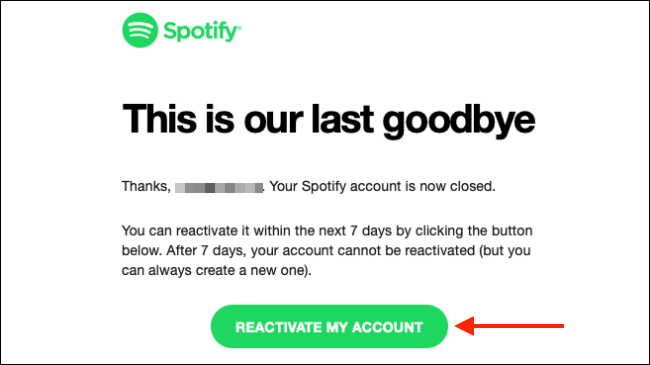Click the red arrowhead beside the button

[x=465, y=326]
